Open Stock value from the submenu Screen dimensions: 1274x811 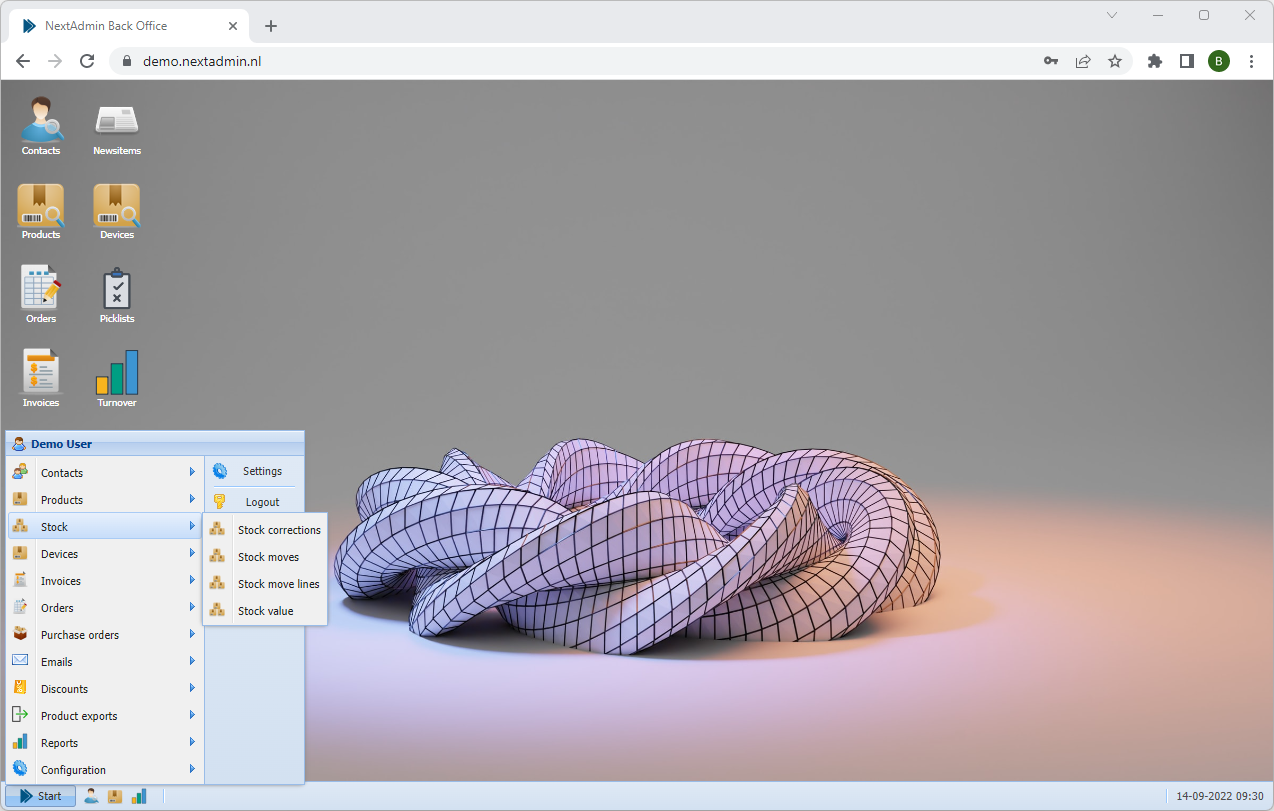coord(265,611)
